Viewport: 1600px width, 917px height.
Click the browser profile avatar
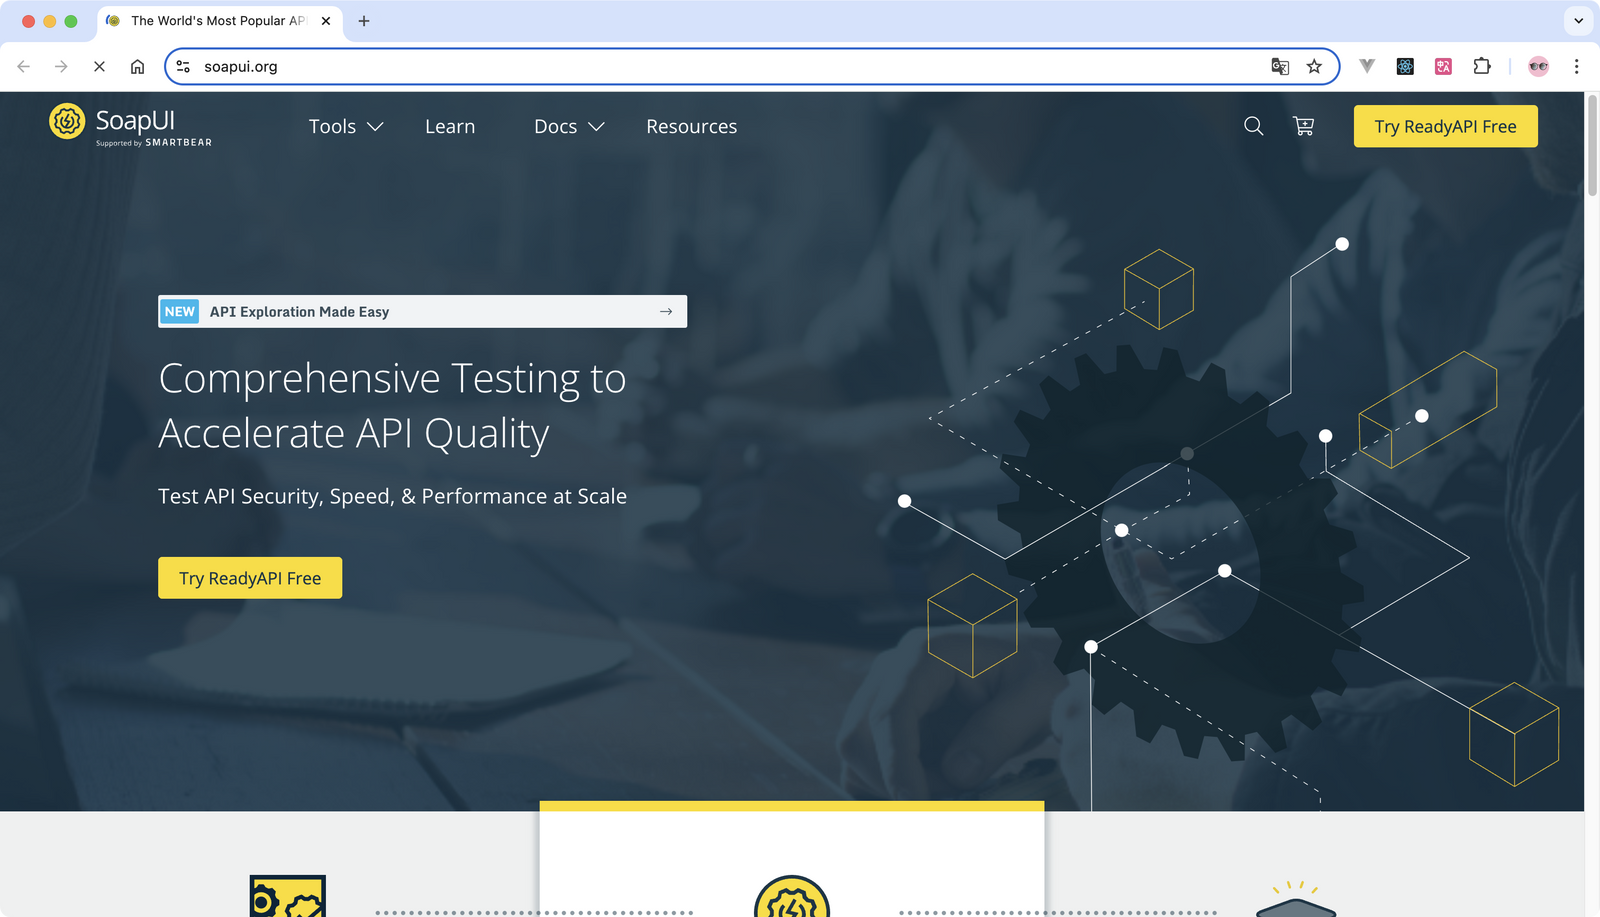[x=1537, y=66]
